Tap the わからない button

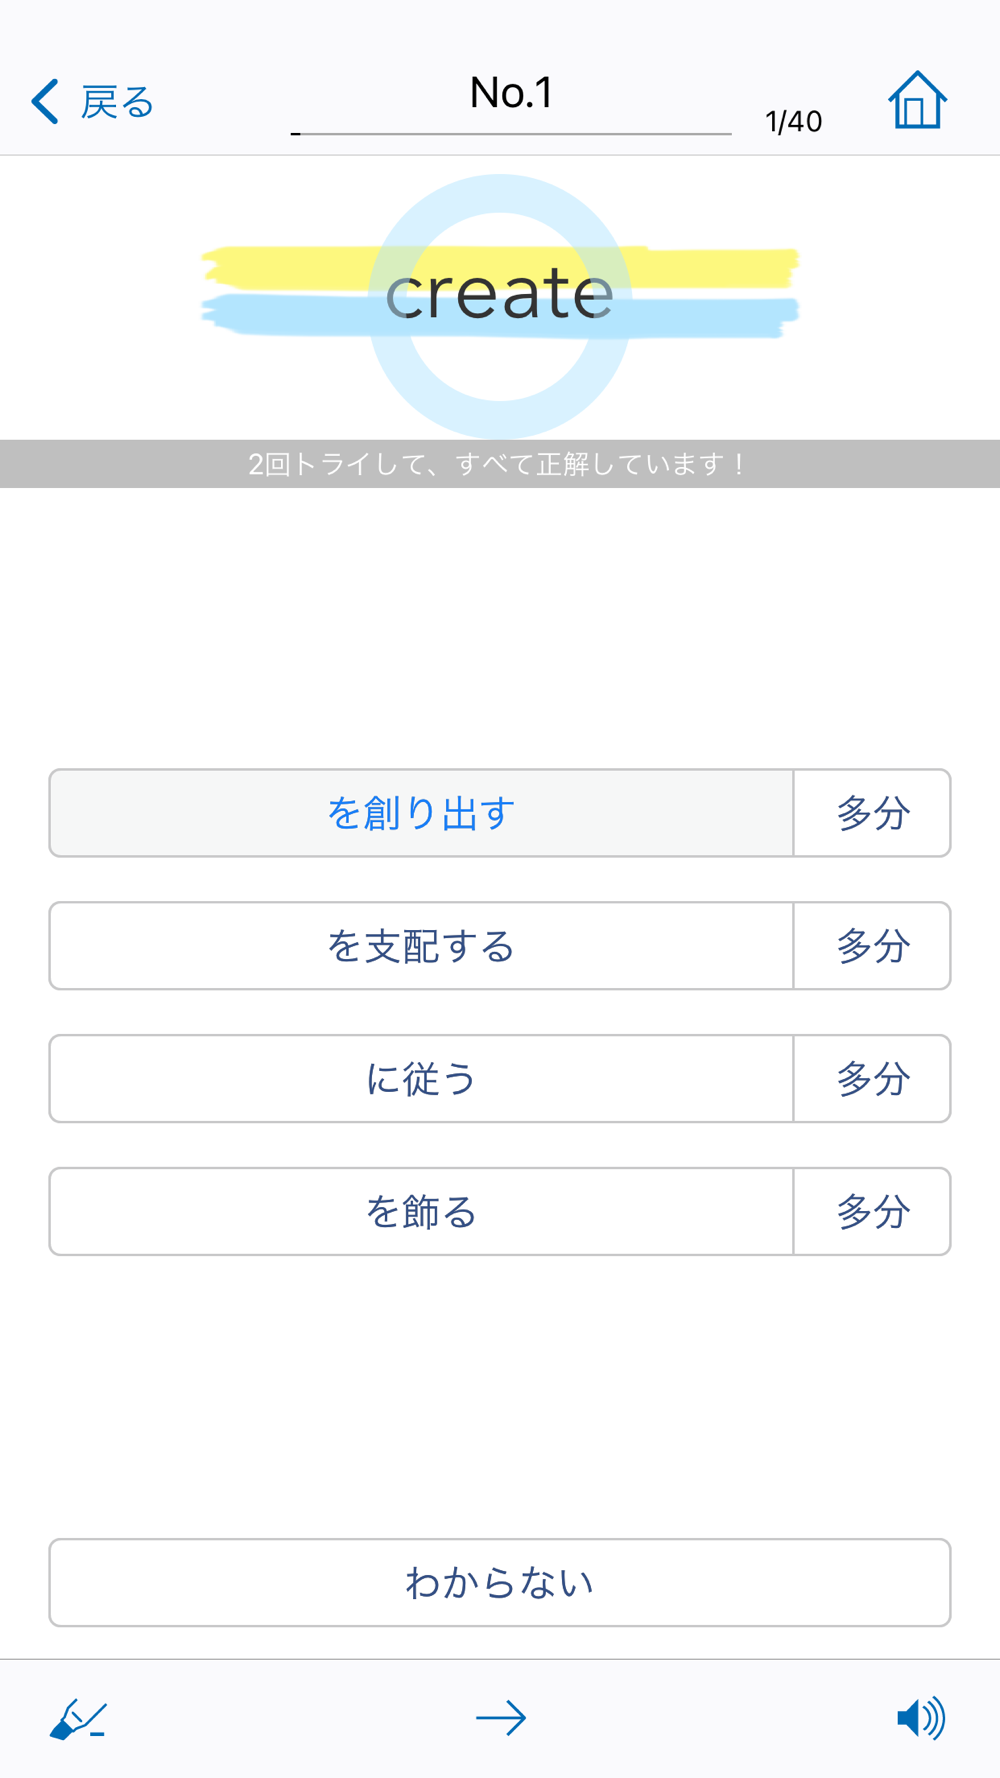pyautogui.click(x=500, y=1583)
